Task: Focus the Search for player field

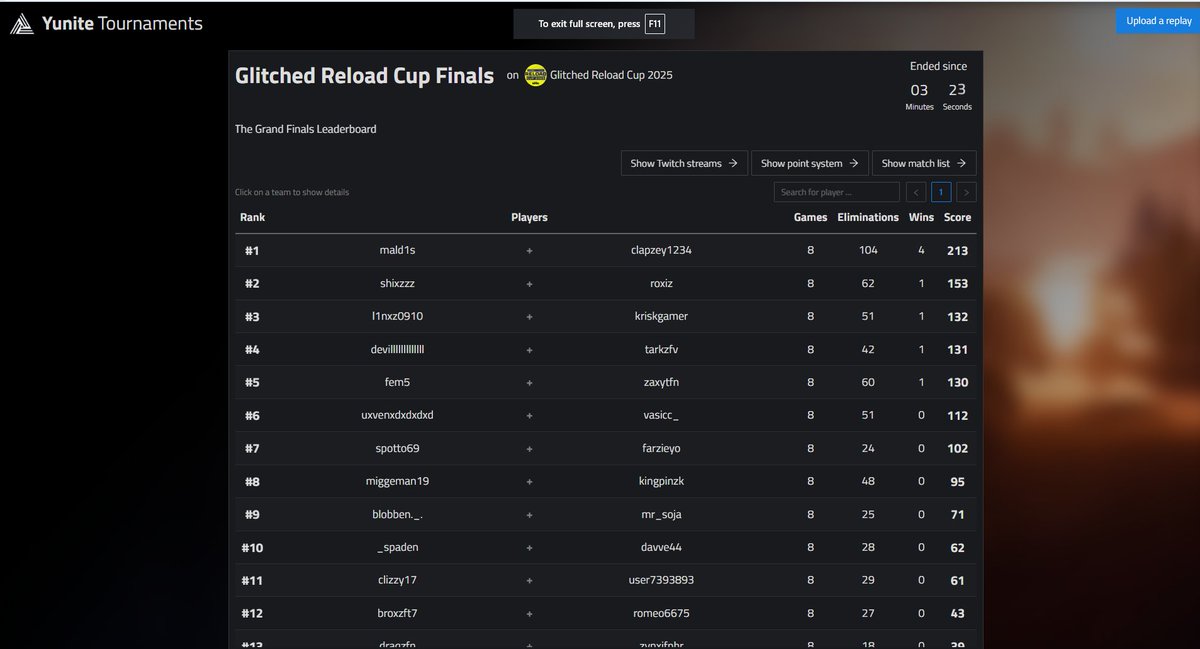Action: tap(836, 192)
